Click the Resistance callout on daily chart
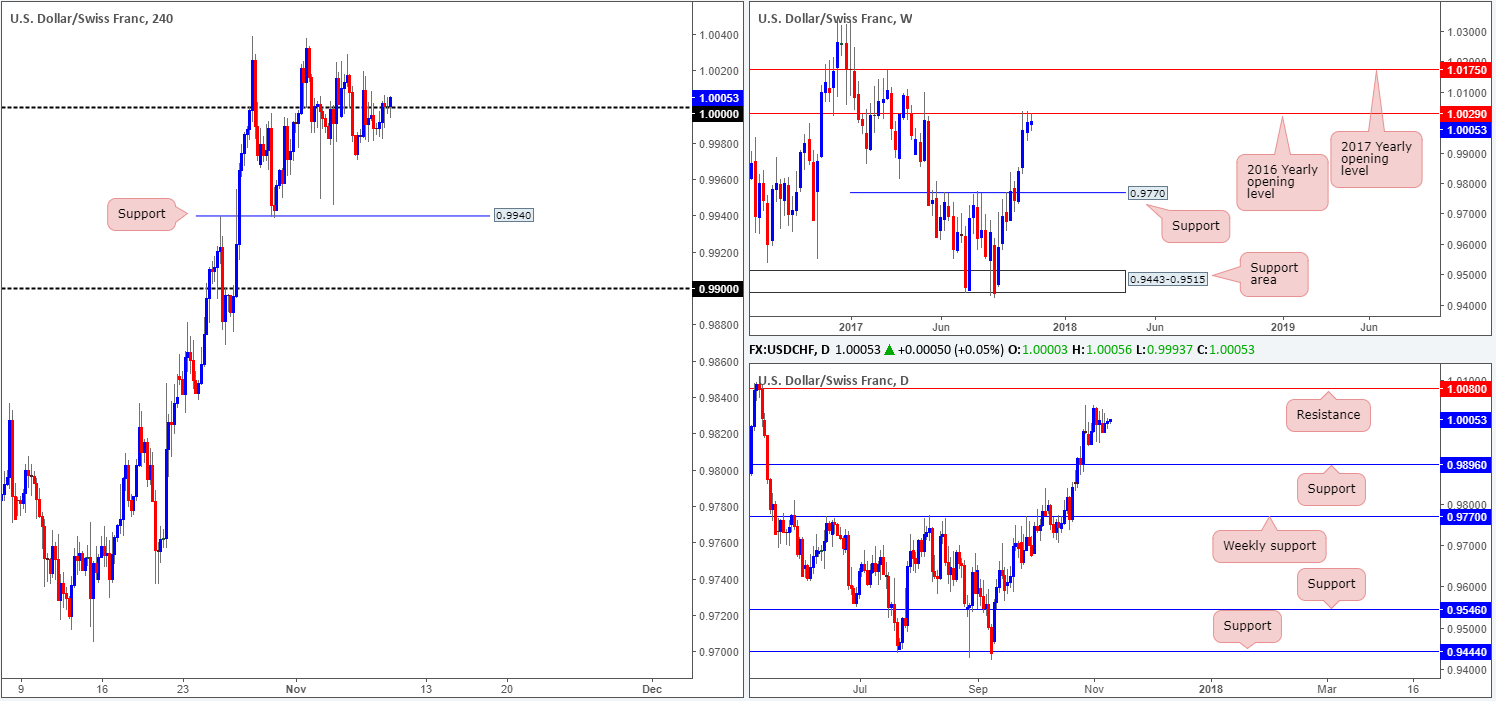 (x=1328, y=415)
